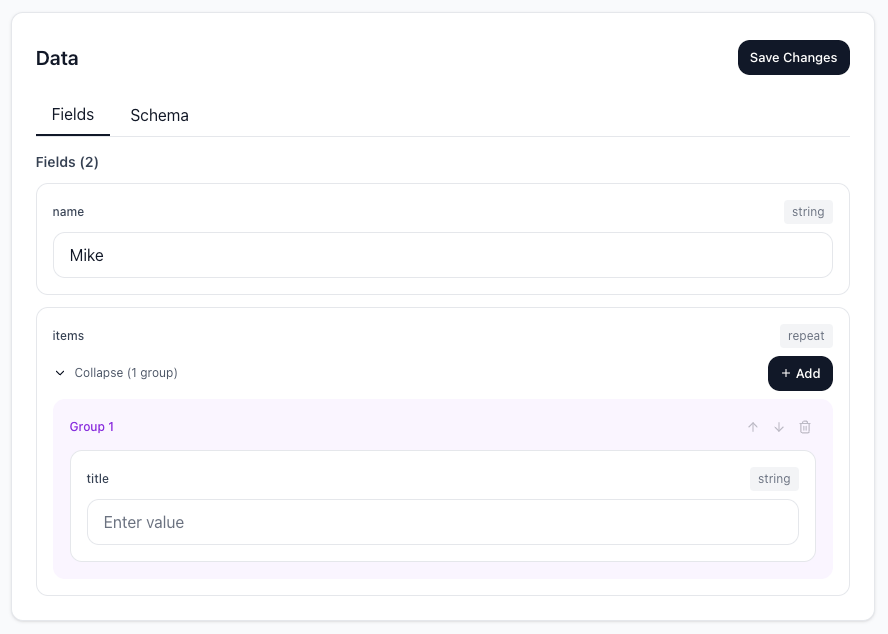
Task: Click the plus icon in the Add button
Action: coord(786,373)
